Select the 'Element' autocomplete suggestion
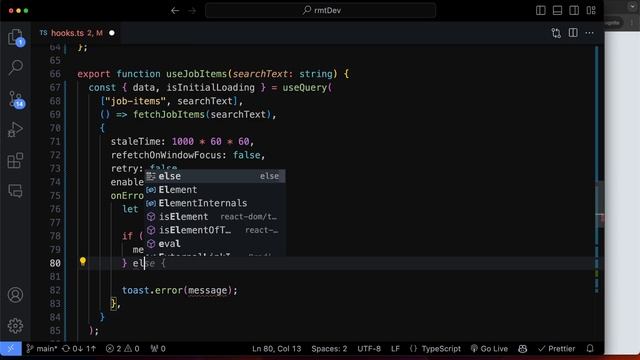The width and height of the screenshot is (640, 360). (x=216, y=190)
